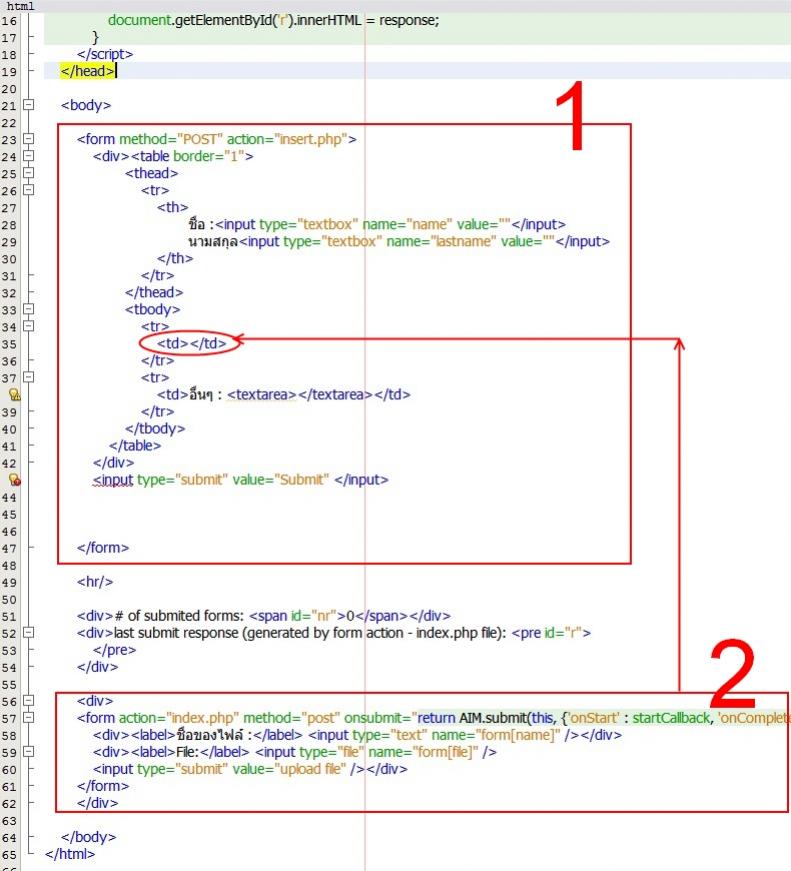Place cursor on the highlighted </head> tag
The height and width of the screenshot is (871, 791).
pos(87,71)
